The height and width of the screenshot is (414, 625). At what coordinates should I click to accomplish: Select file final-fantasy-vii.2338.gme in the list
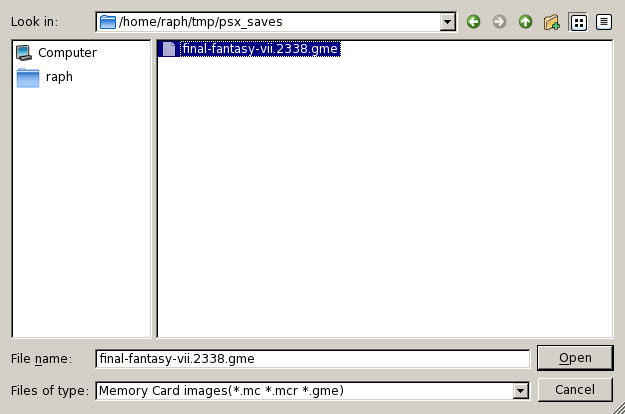point(250,49)
